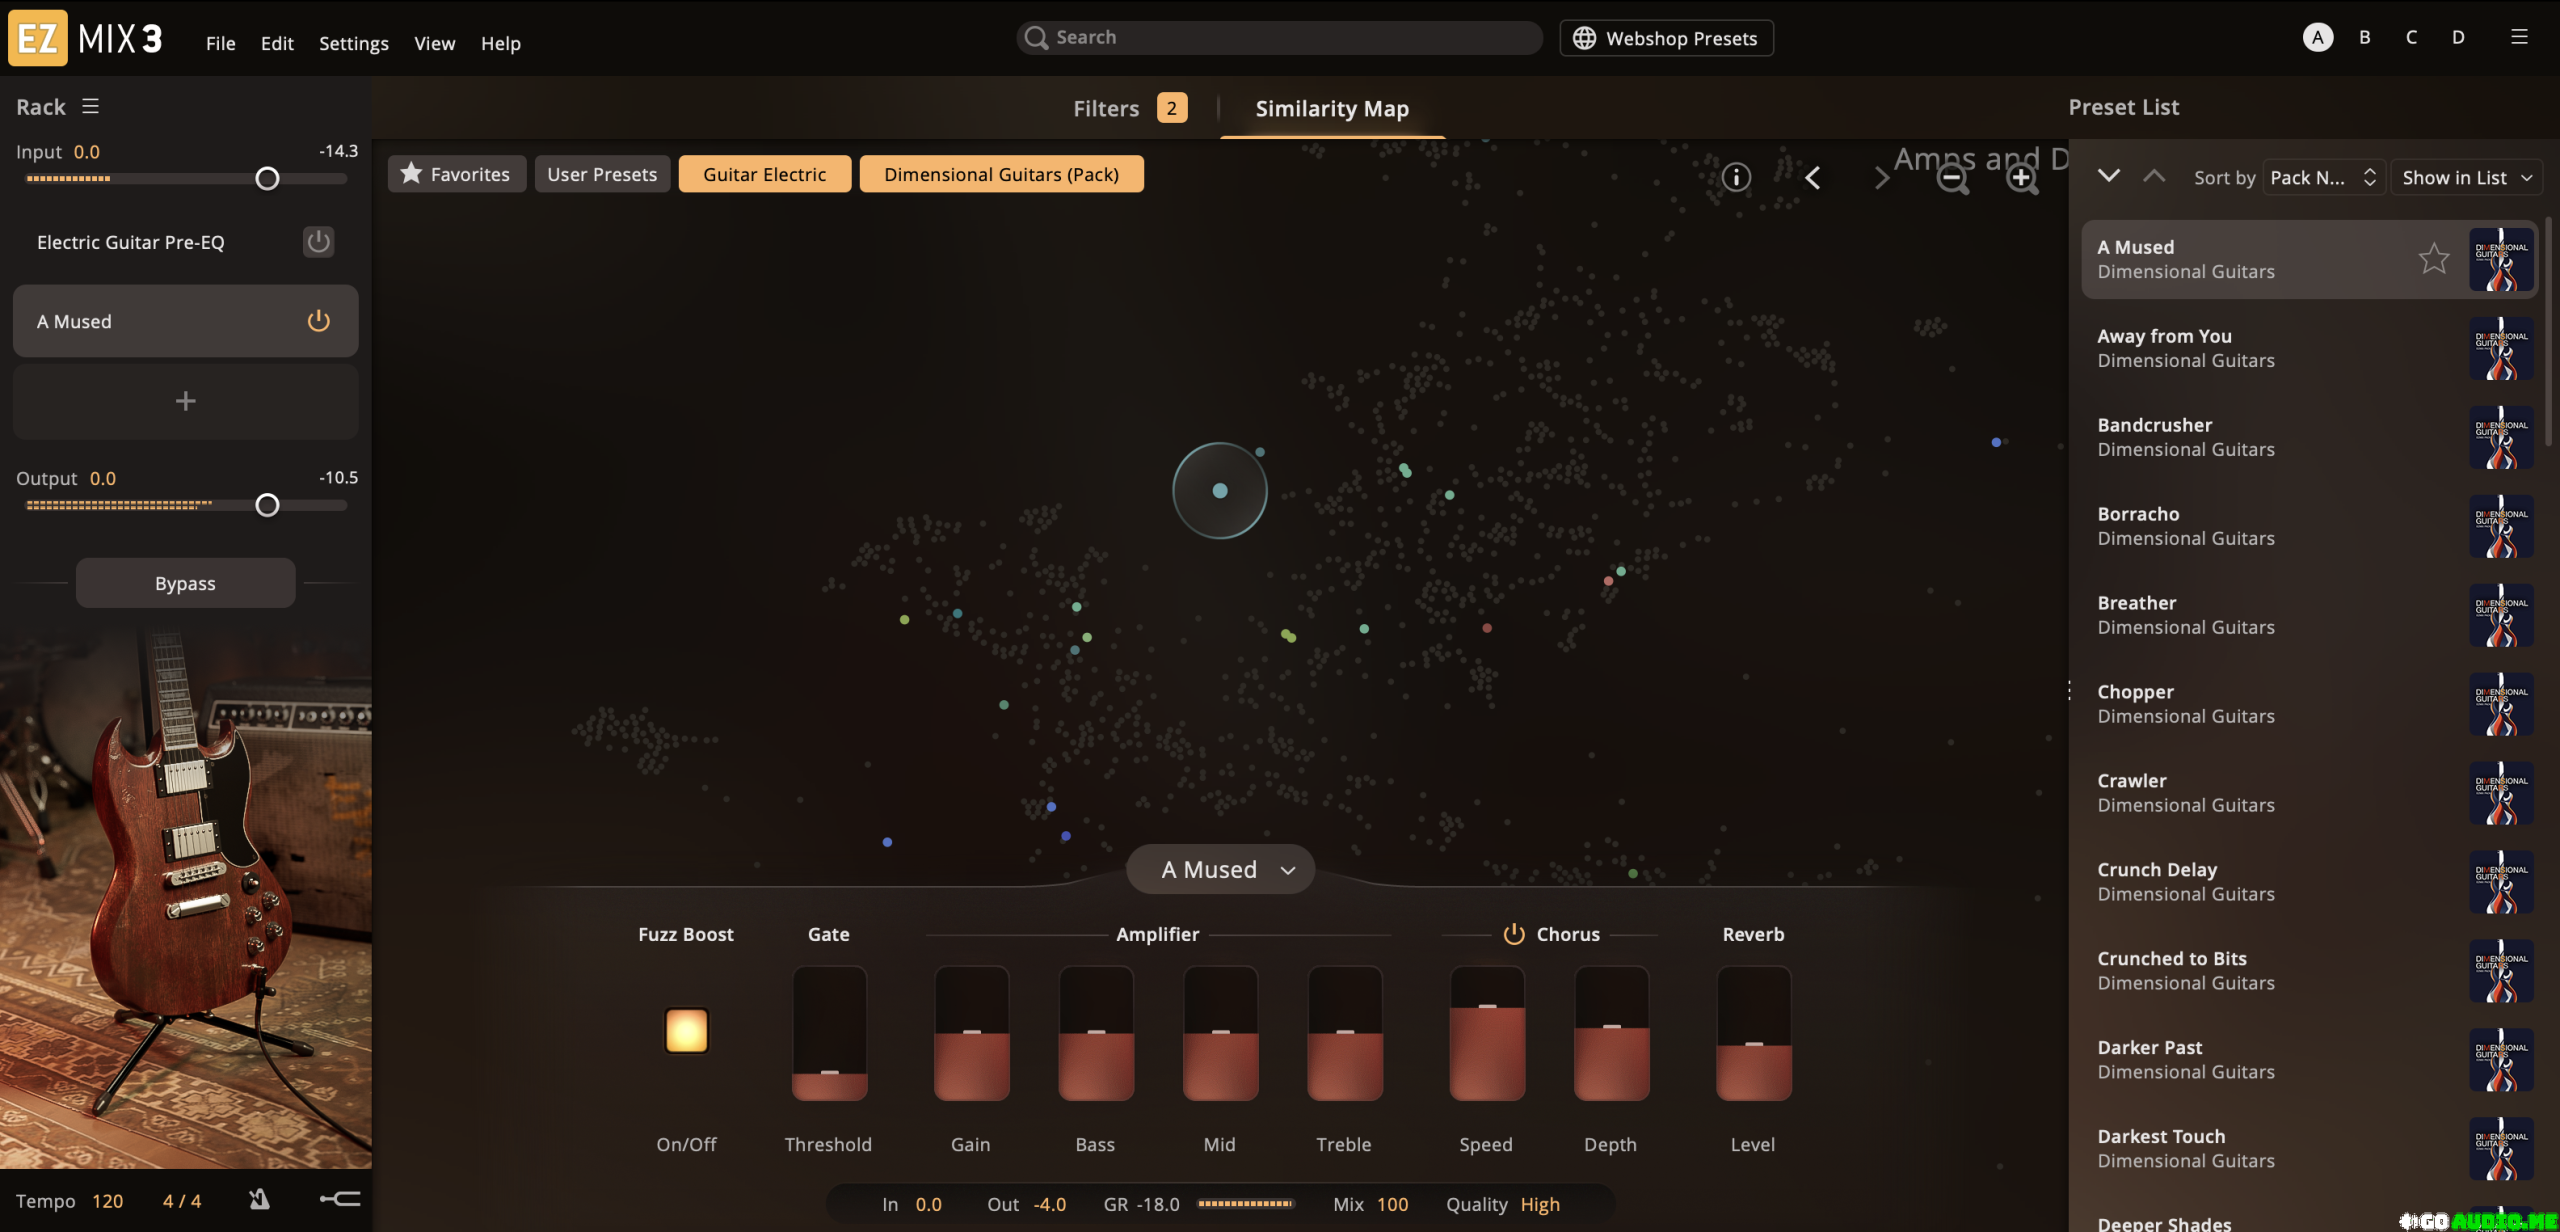Select previous preset with up chevron
The height and width of the screenshot is (1232, 2560).
tap(2154, 176)
